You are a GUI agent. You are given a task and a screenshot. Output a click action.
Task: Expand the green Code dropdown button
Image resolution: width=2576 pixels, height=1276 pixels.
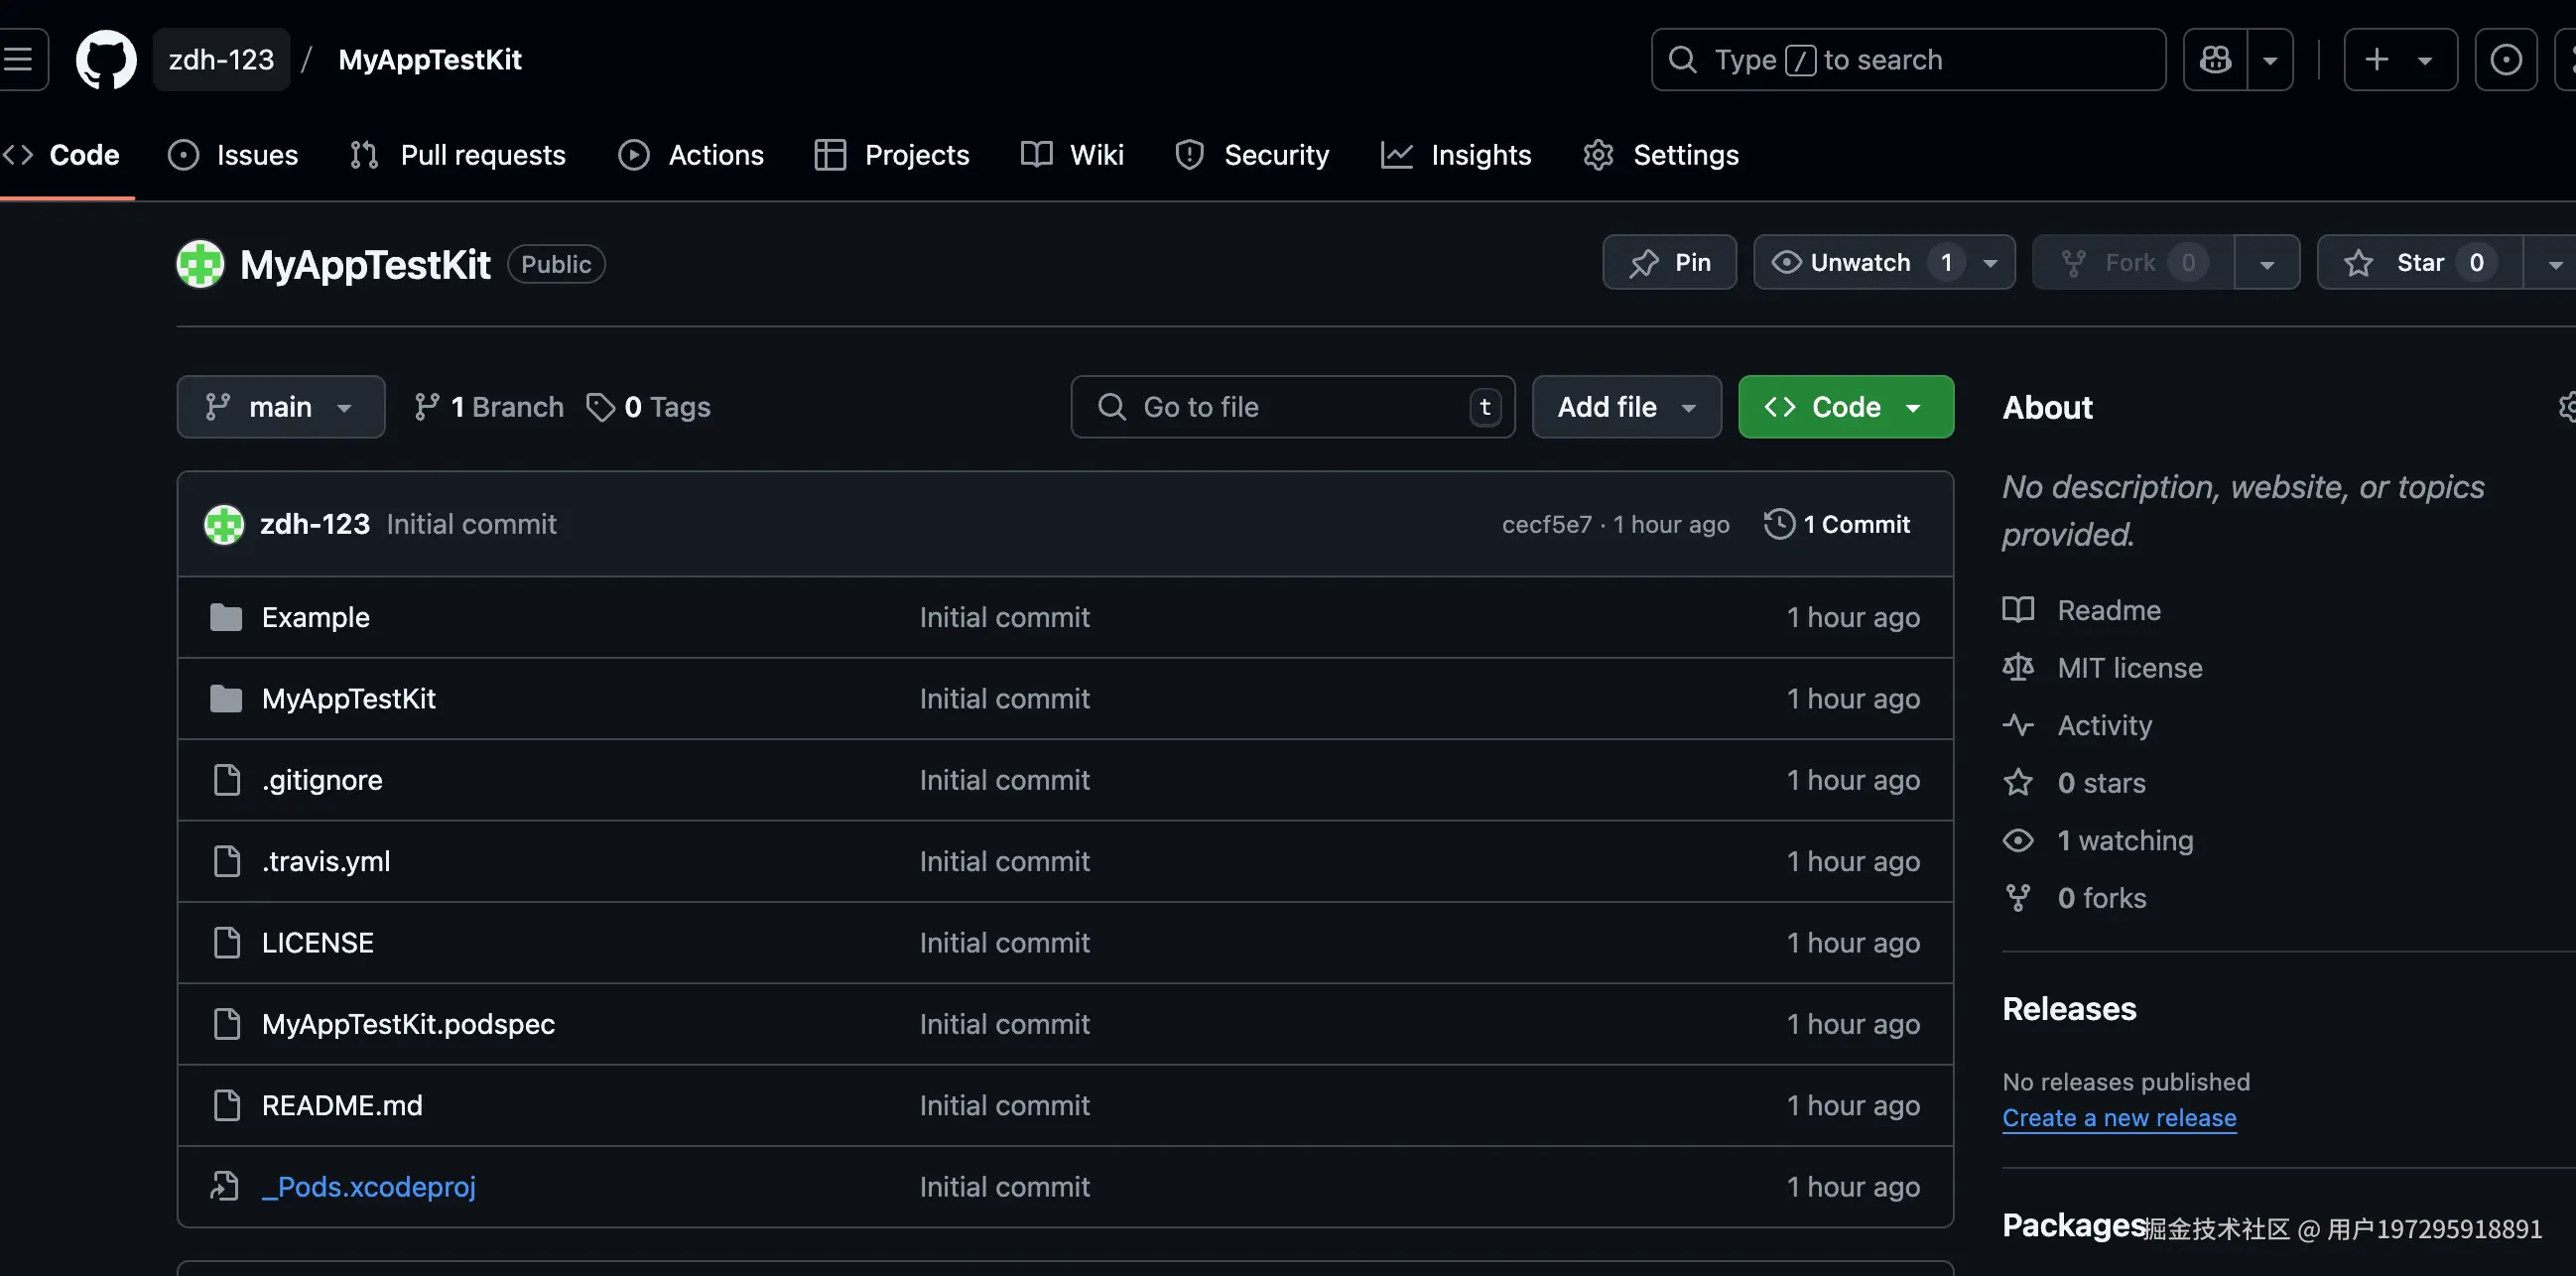1845,407
